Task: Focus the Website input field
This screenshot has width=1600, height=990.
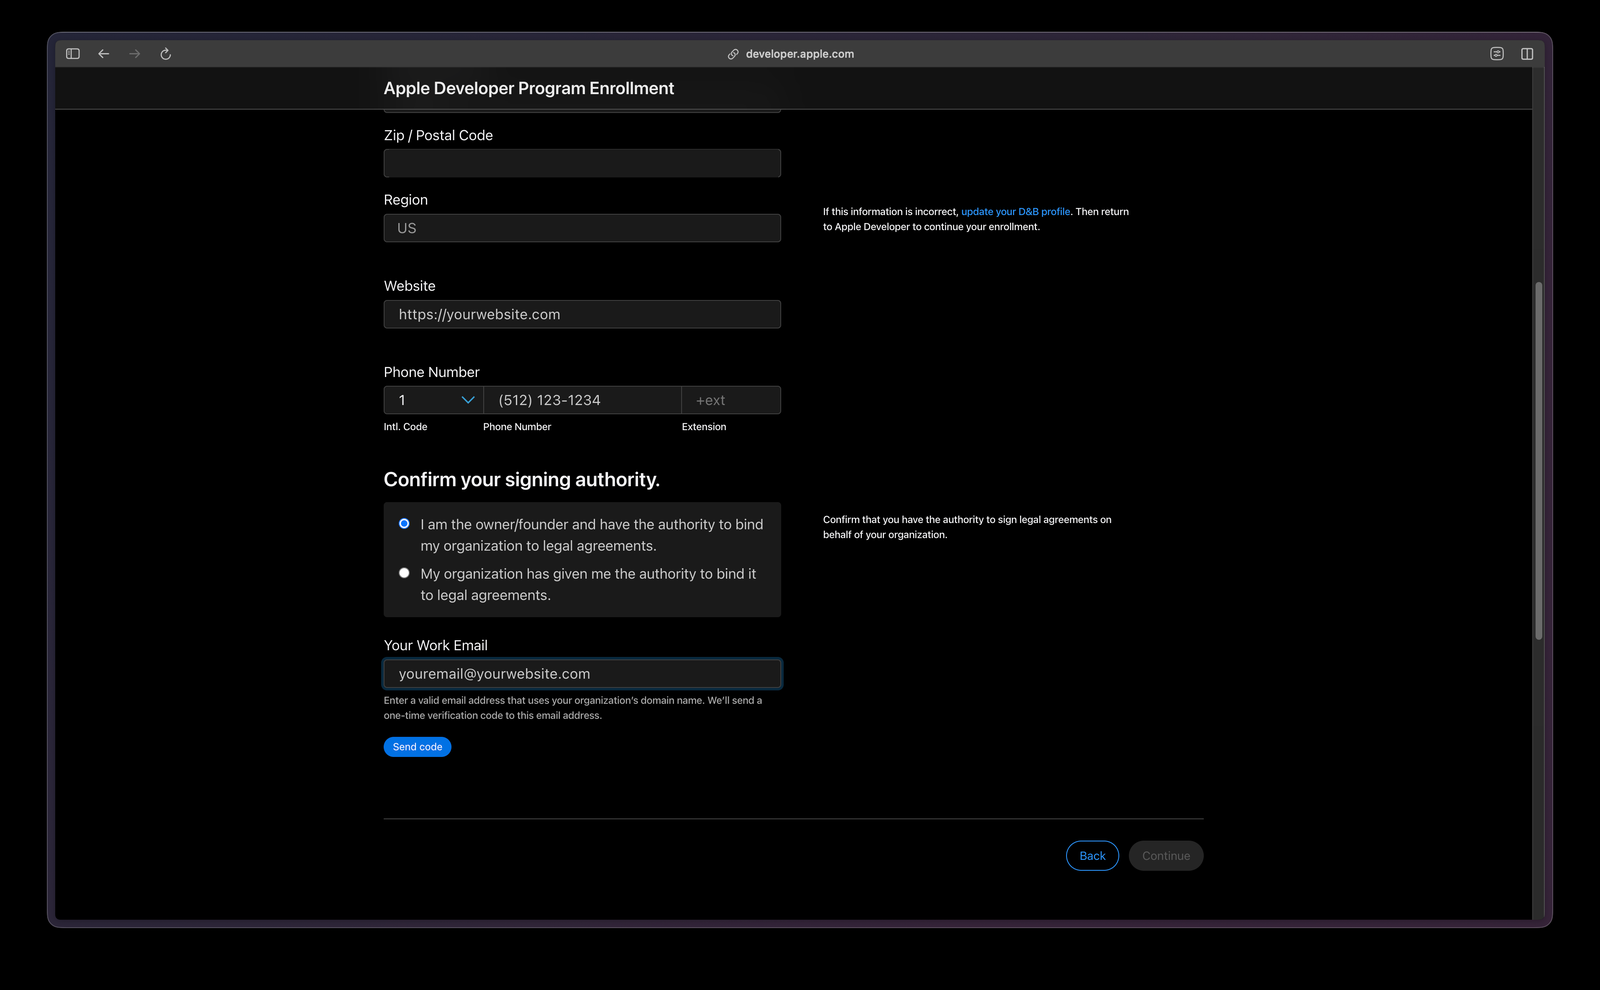Action: pos(582,314)
